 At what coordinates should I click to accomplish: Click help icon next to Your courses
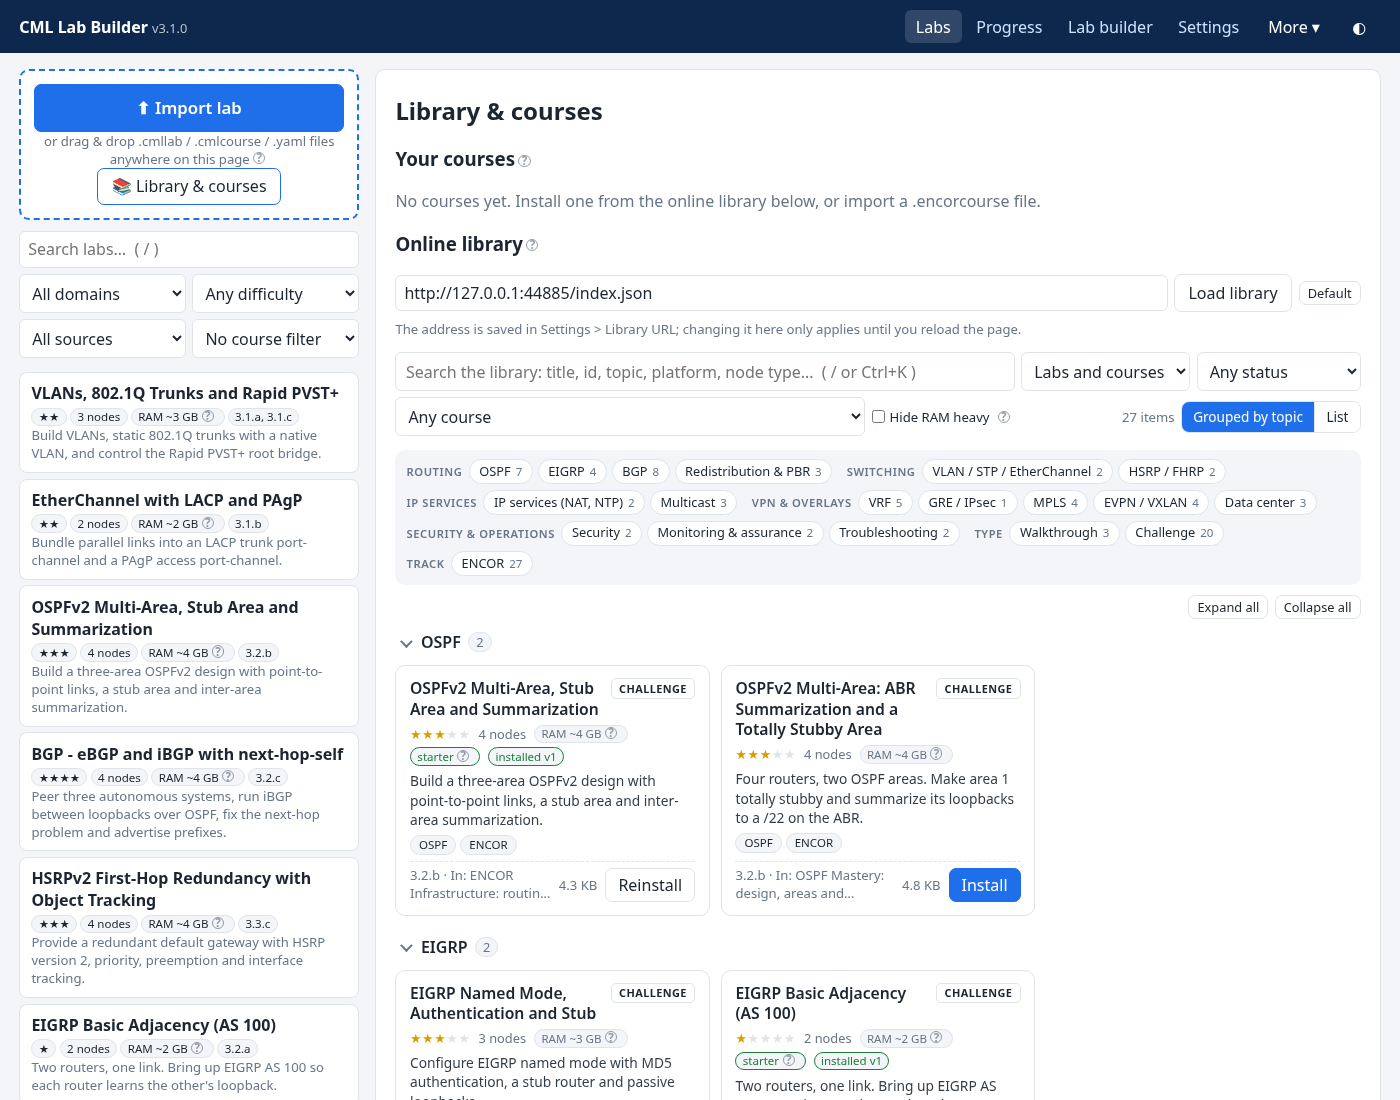(525, 161)
